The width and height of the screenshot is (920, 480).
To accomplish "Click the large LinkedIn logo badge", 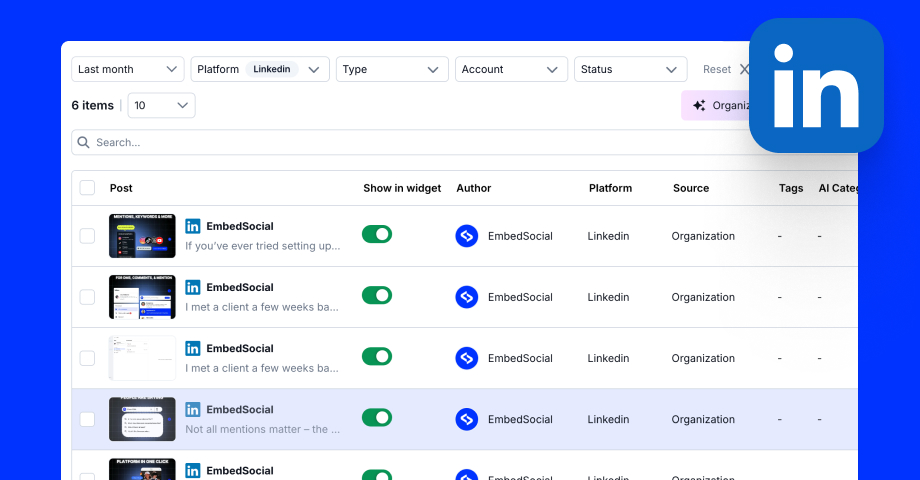I will pos(816,86).
